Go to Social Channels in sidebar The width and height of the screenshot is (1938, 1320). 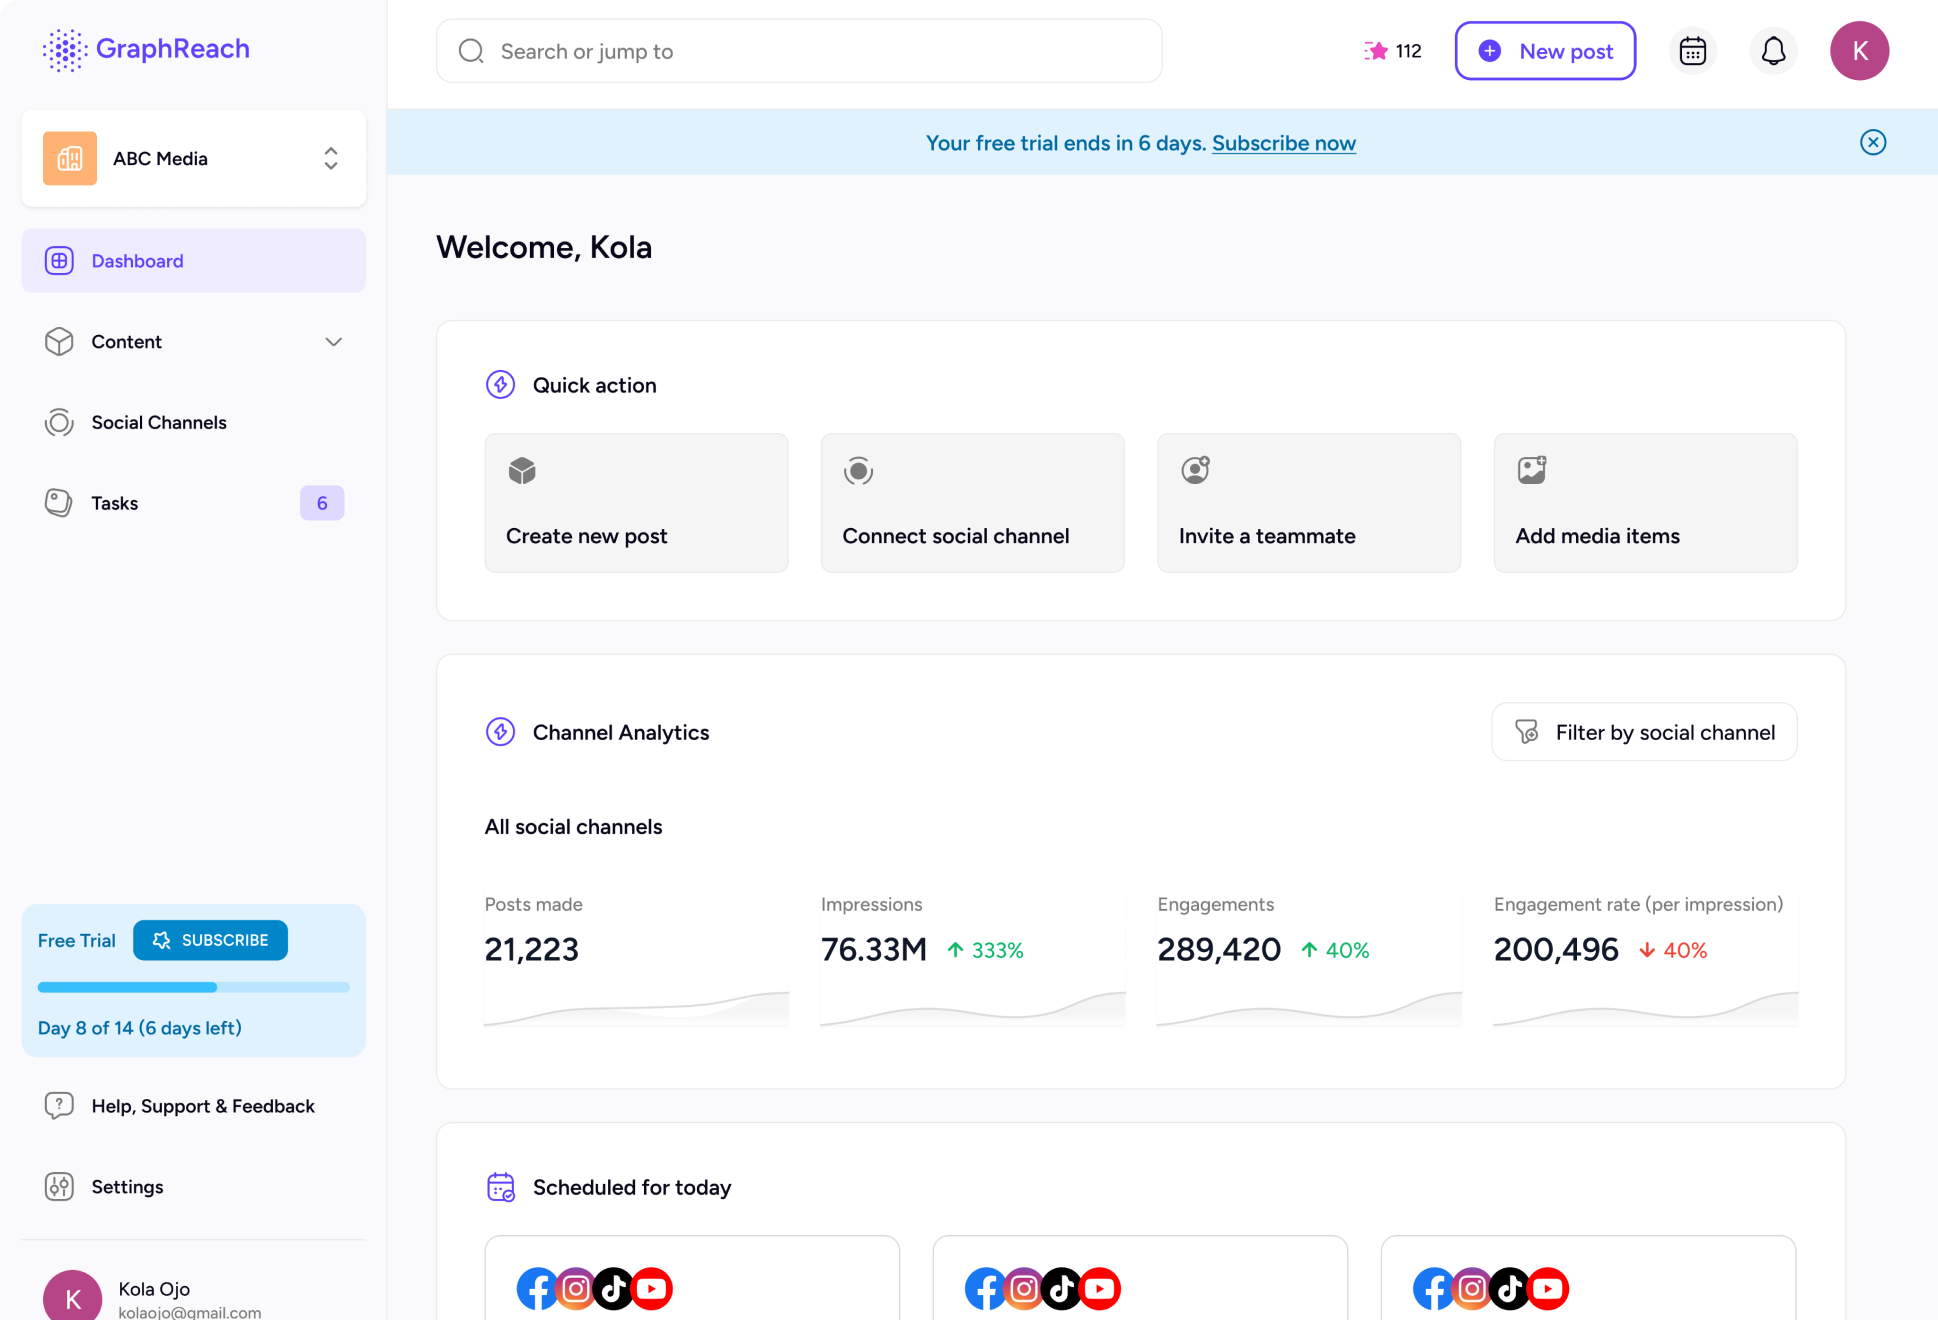pyautogui.click(x=158, y=422)
